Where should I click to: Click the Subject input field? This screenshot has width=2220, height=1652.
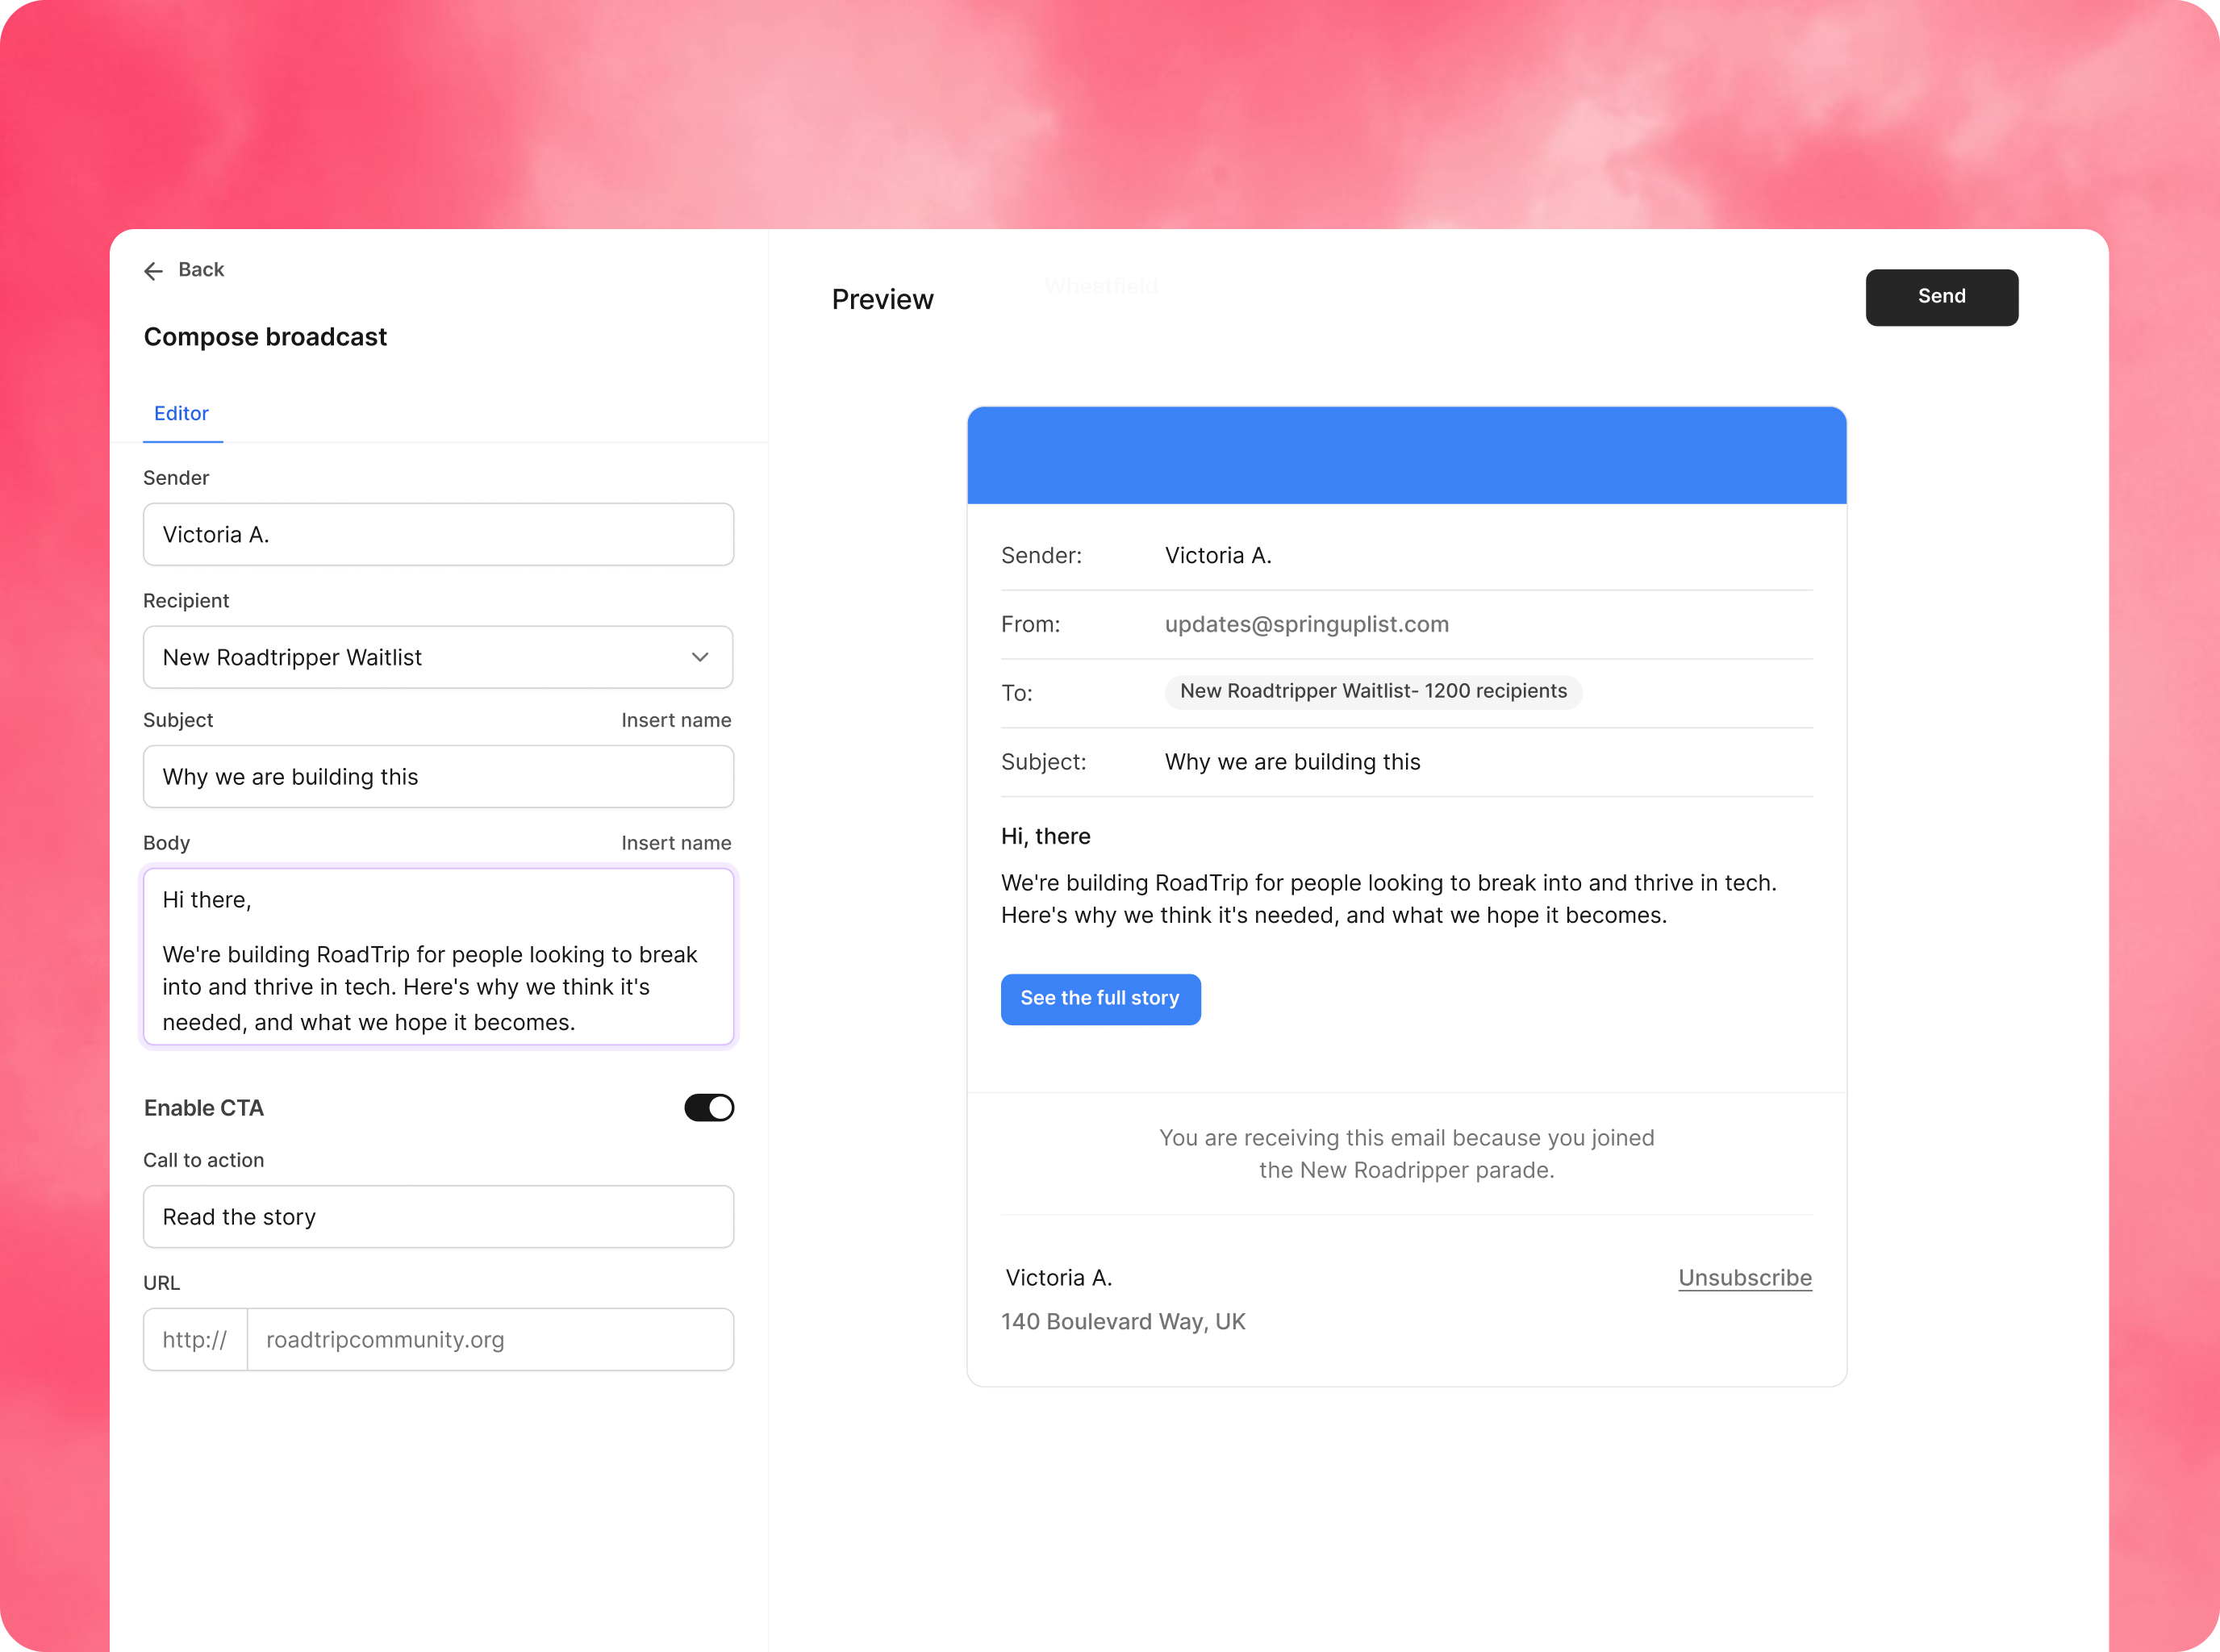coord(438,777)
